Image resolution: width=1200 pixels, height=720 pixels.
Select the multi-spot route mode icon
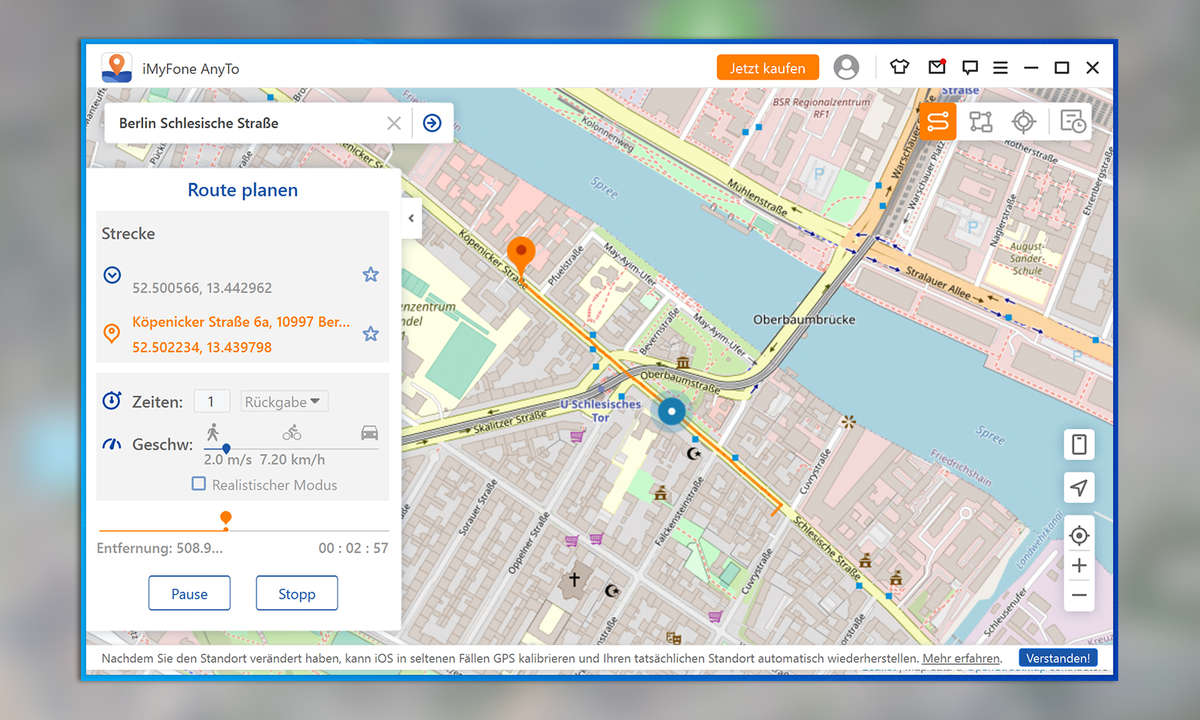pyautogui.click(x=981, y=122)
